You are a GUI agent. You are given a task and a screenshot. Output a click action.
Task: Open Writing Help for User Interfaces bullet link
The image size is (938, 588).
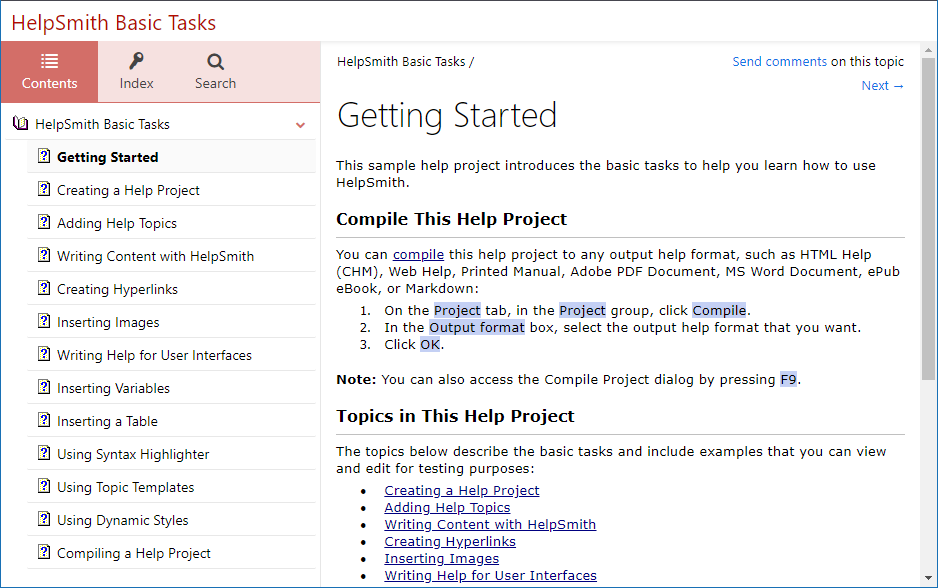[490, 575]
